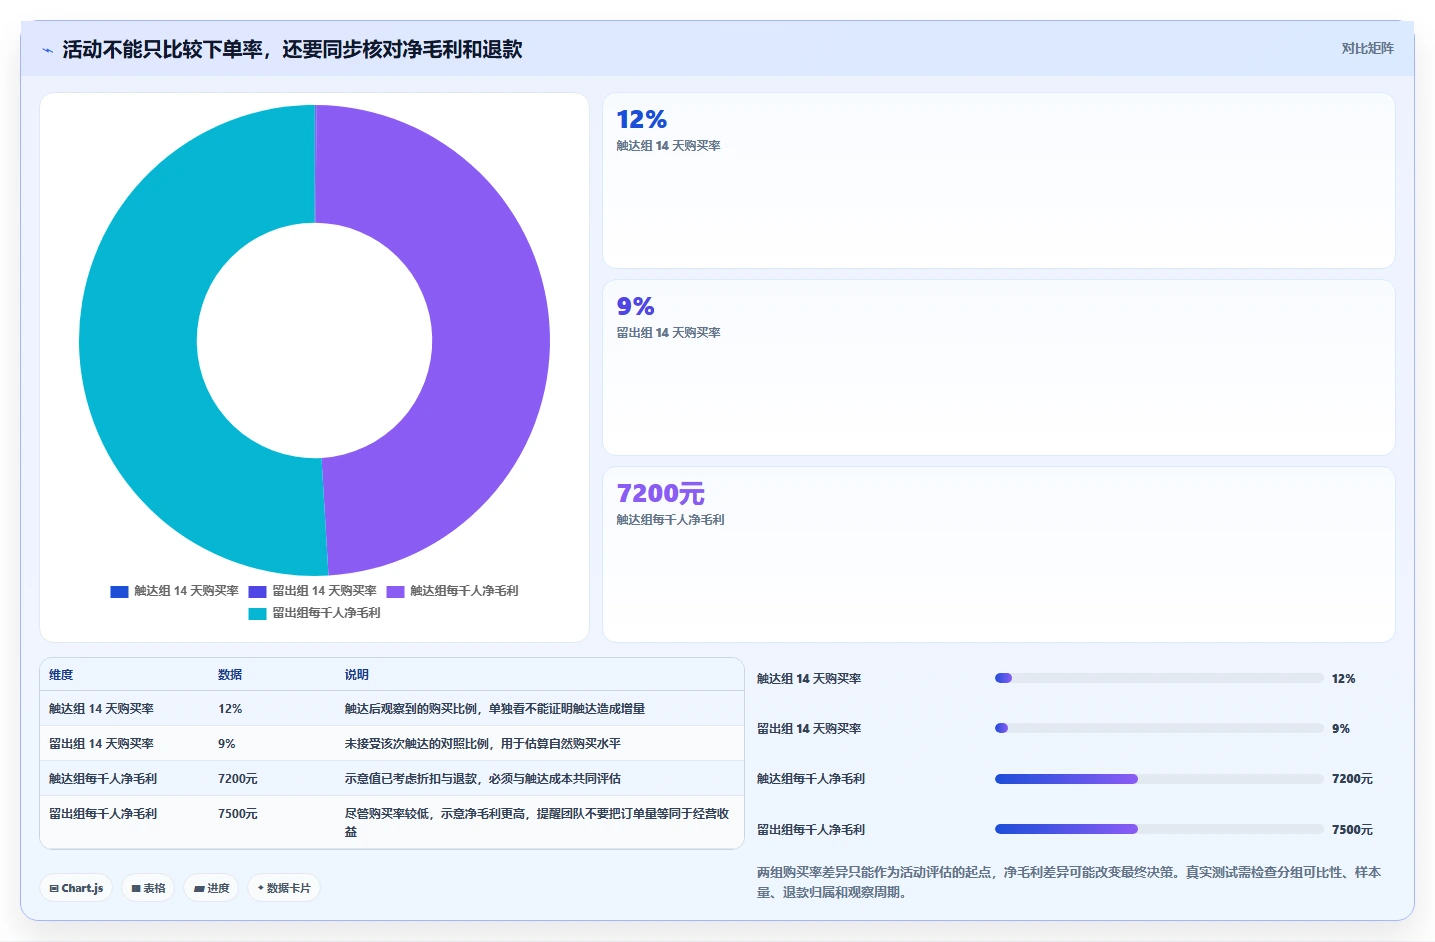The height and width of the screenshot is (942, 1435).
Task: Click the footnote text about 两组购买率差异
Action: pyautogui.click(x=1069, y=882)
